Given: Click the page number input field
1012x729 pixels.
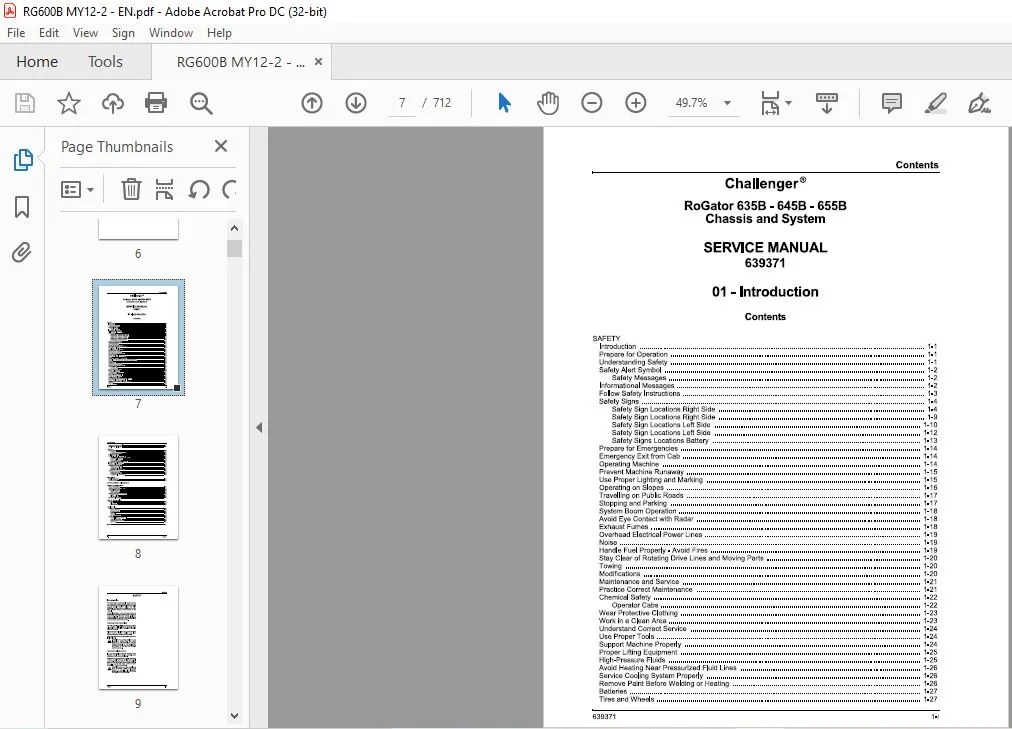Looking at the screenshot, I should [402, 103].
